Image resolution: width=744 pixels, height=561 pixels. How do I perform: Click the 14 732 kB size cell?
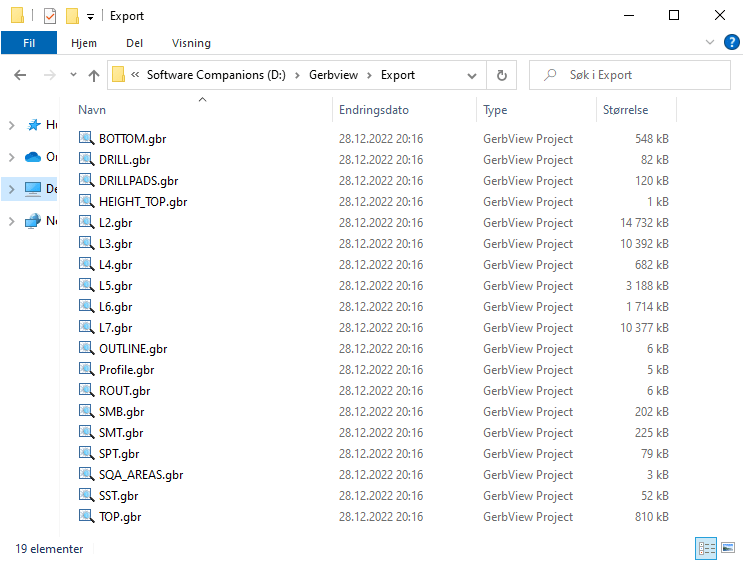pos(644,223)
